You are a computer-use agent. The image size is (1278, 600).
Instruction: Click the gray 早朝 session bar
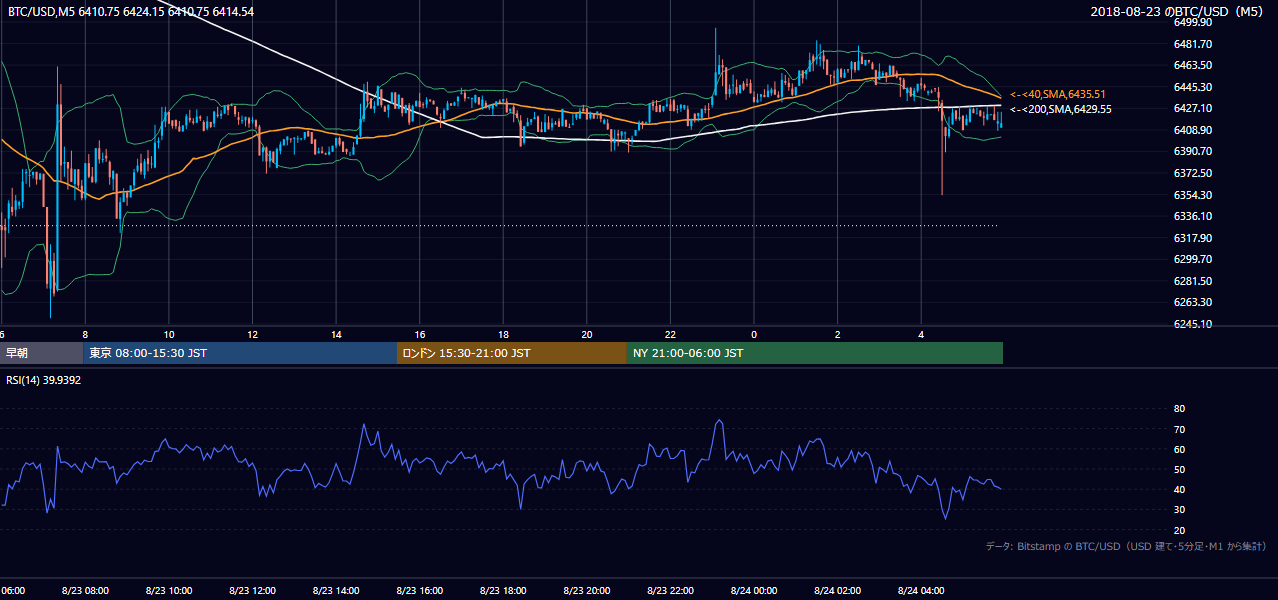[41, 353]
